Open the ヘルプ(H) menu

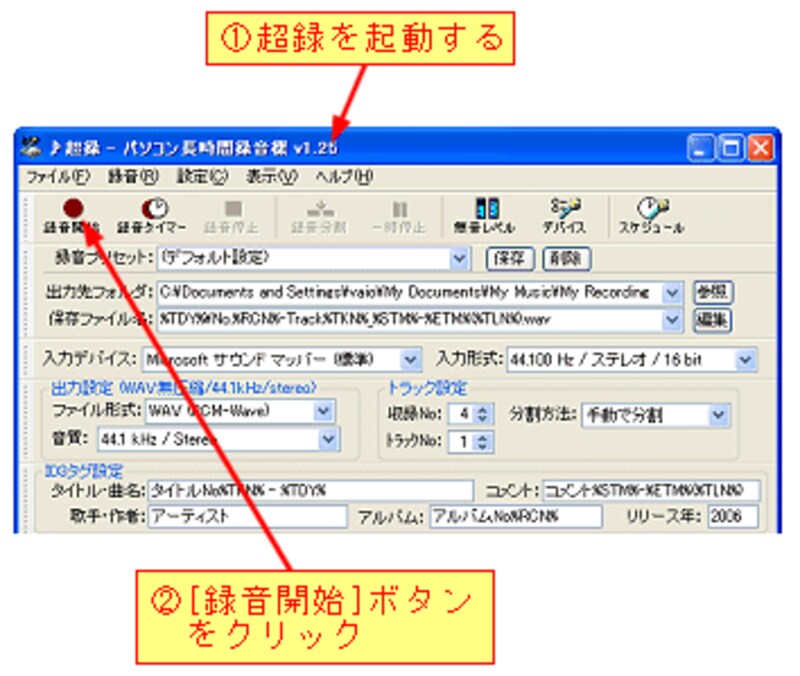(344, 177)
